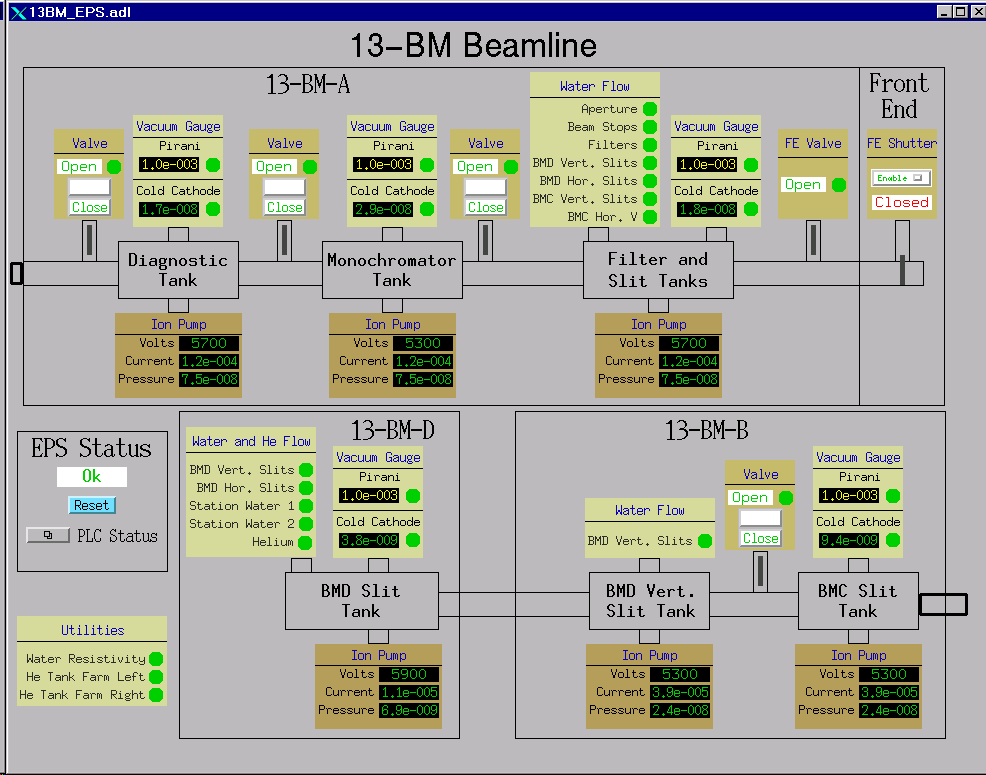Open the valve left of Diagnostic Tank

coord(79,167)
